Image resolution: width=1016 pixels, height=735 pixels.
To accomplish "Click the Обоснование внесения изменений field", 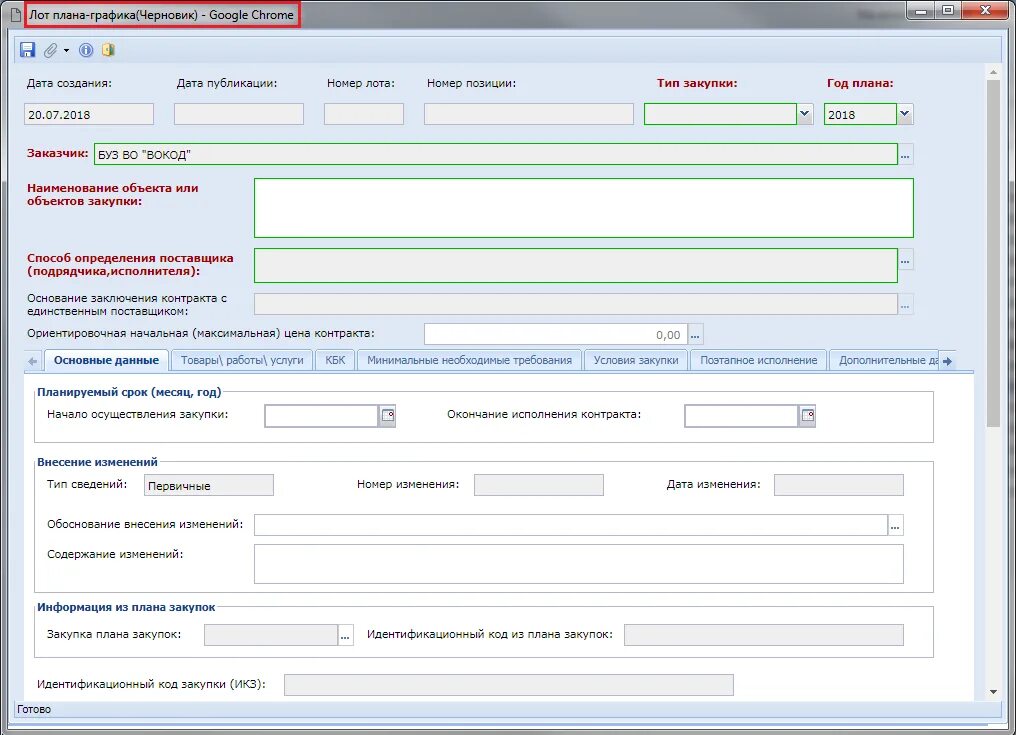I will 570,526.
